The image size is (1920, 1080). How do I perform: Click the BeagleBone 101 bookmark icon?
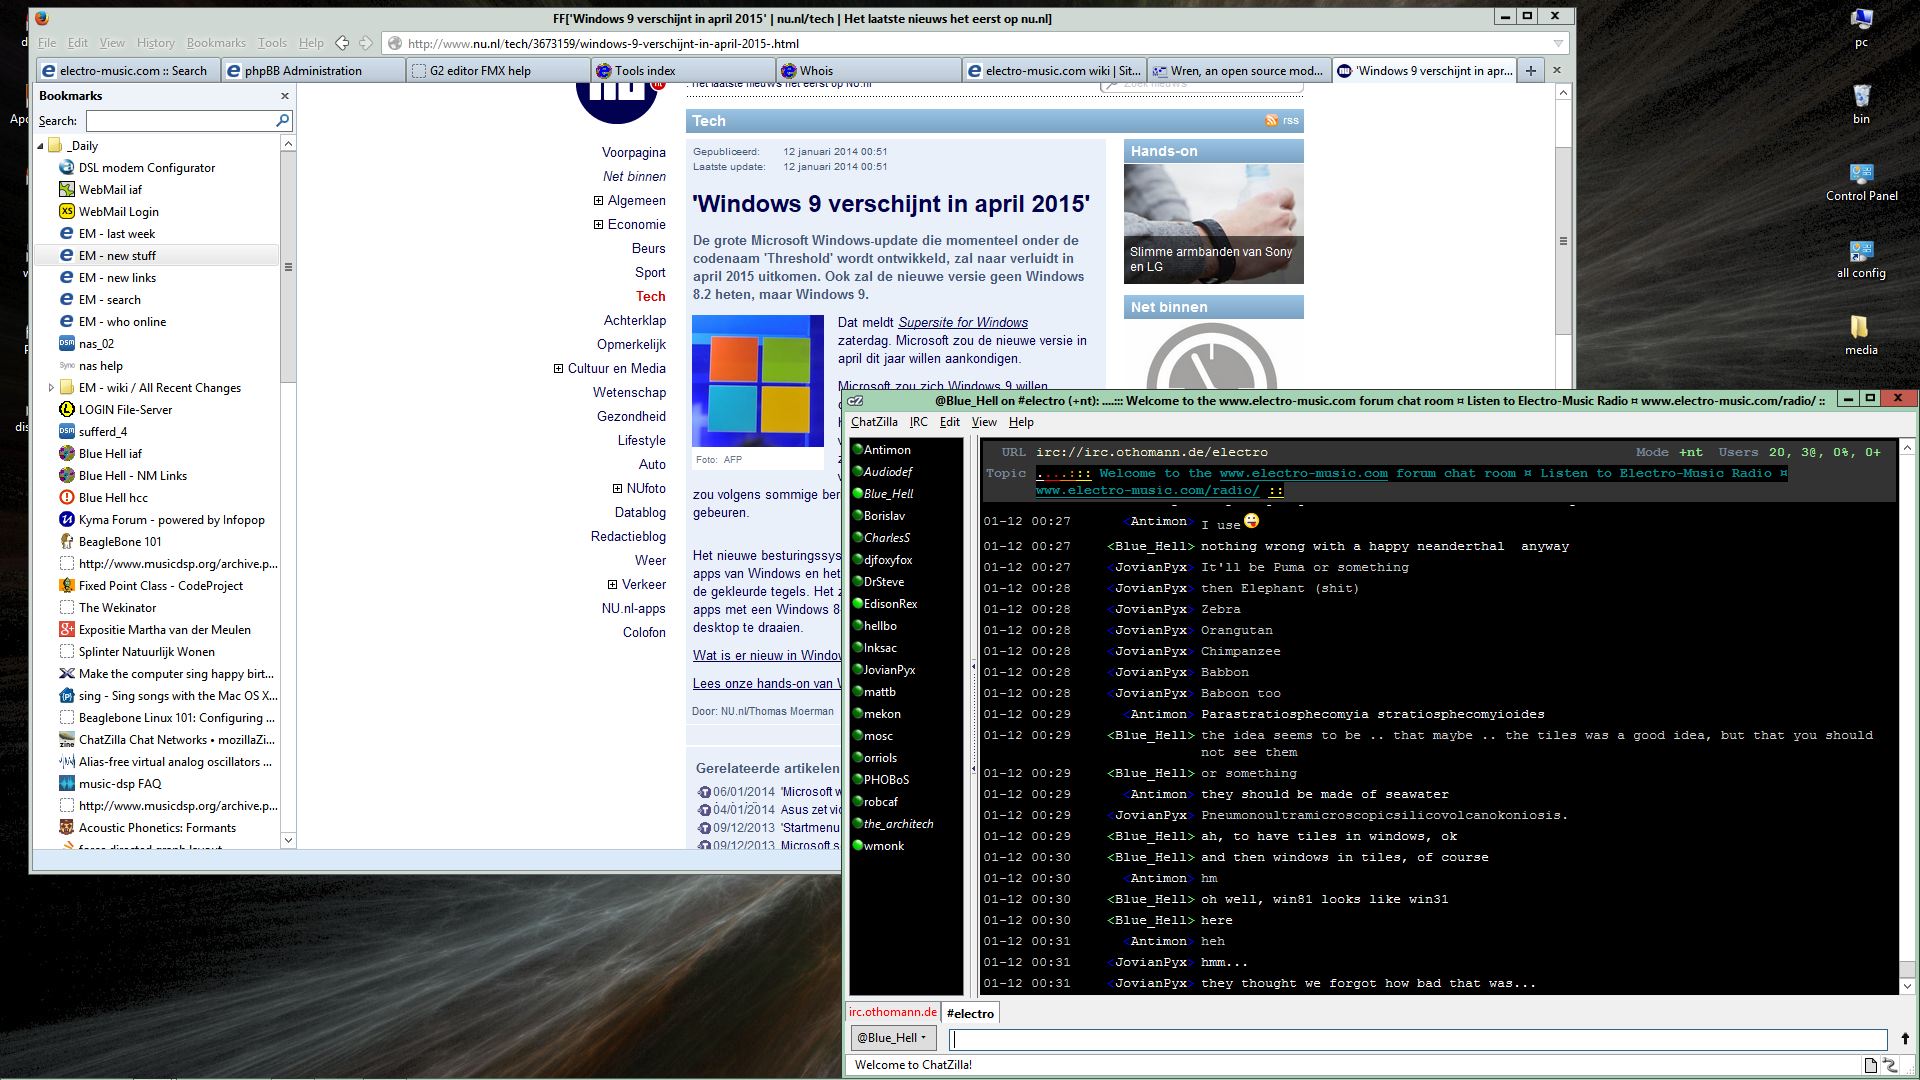67,542
